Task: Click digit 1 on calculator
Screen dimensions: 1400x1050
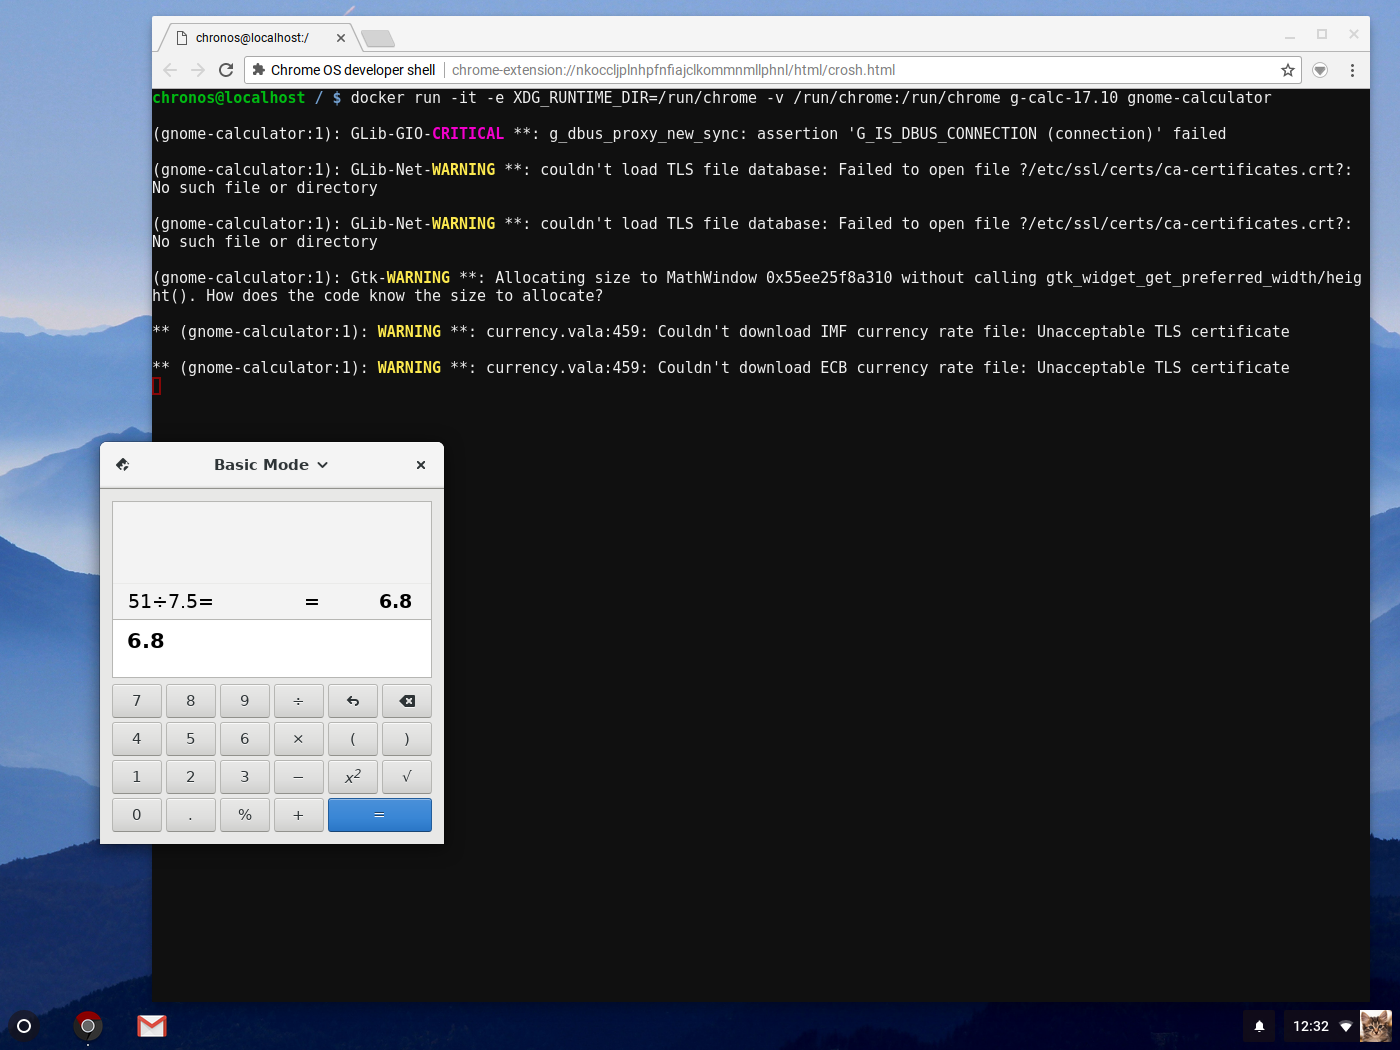Action: (x=137, y=777)
